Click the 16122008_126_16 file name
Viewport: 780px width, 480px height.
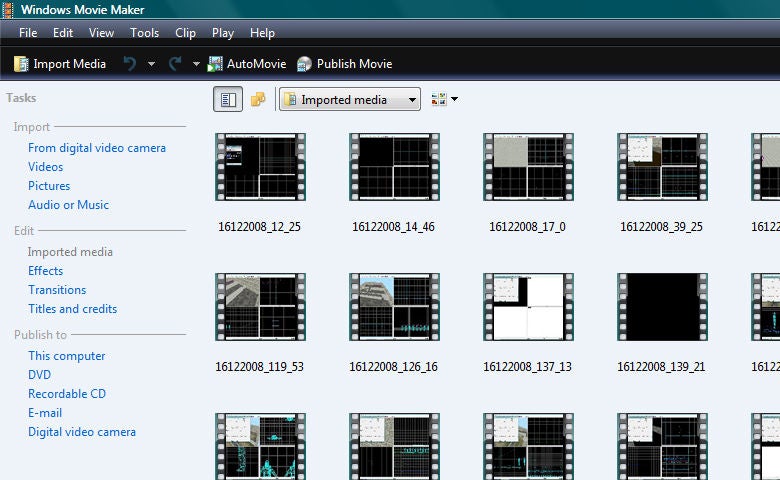tap(393, 367)
